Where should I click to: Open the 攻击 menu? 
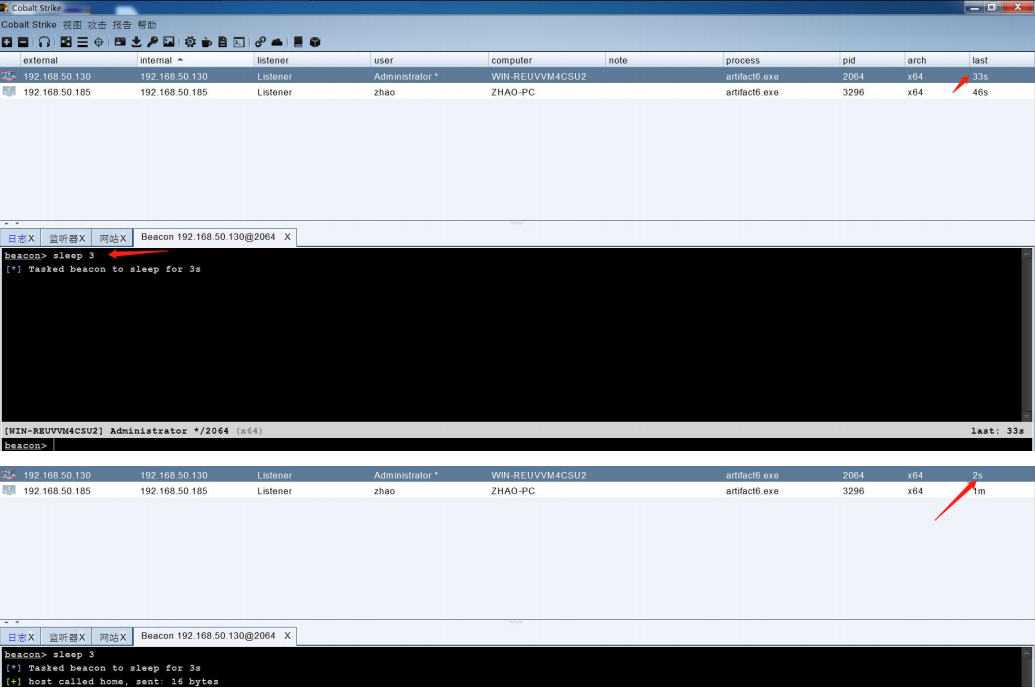[x=97, y=25]
